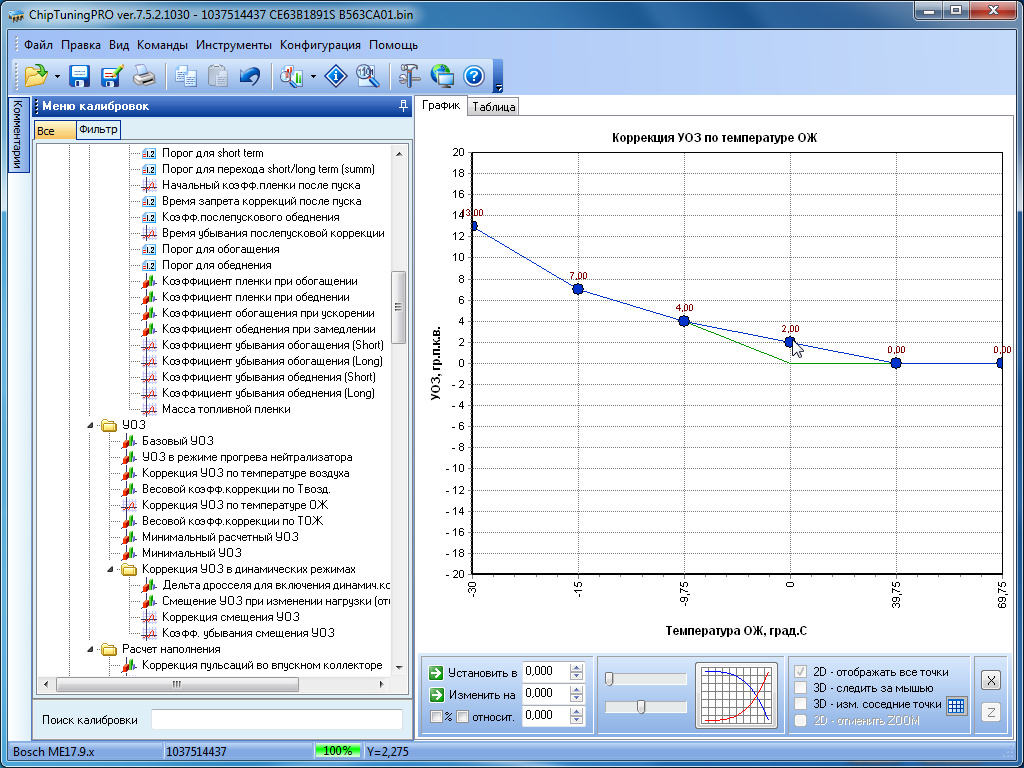Click the upper horizontal slider handle

pos(609,679)
